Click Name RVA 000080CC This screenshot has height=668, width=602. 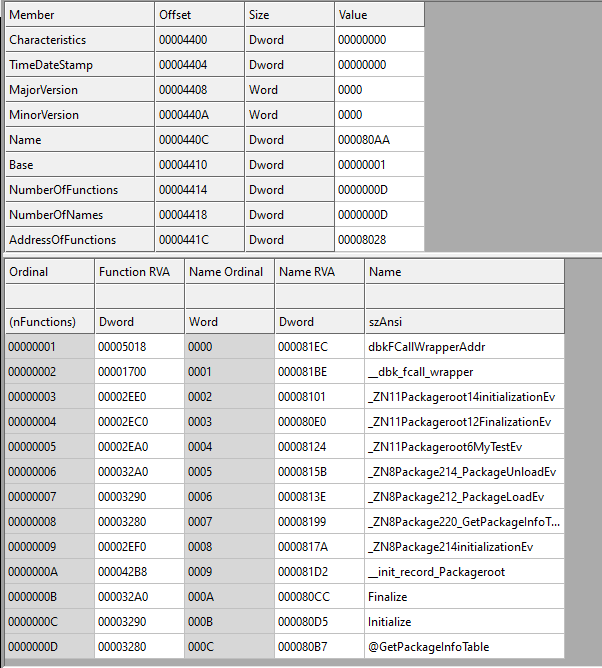coord(320,597)
